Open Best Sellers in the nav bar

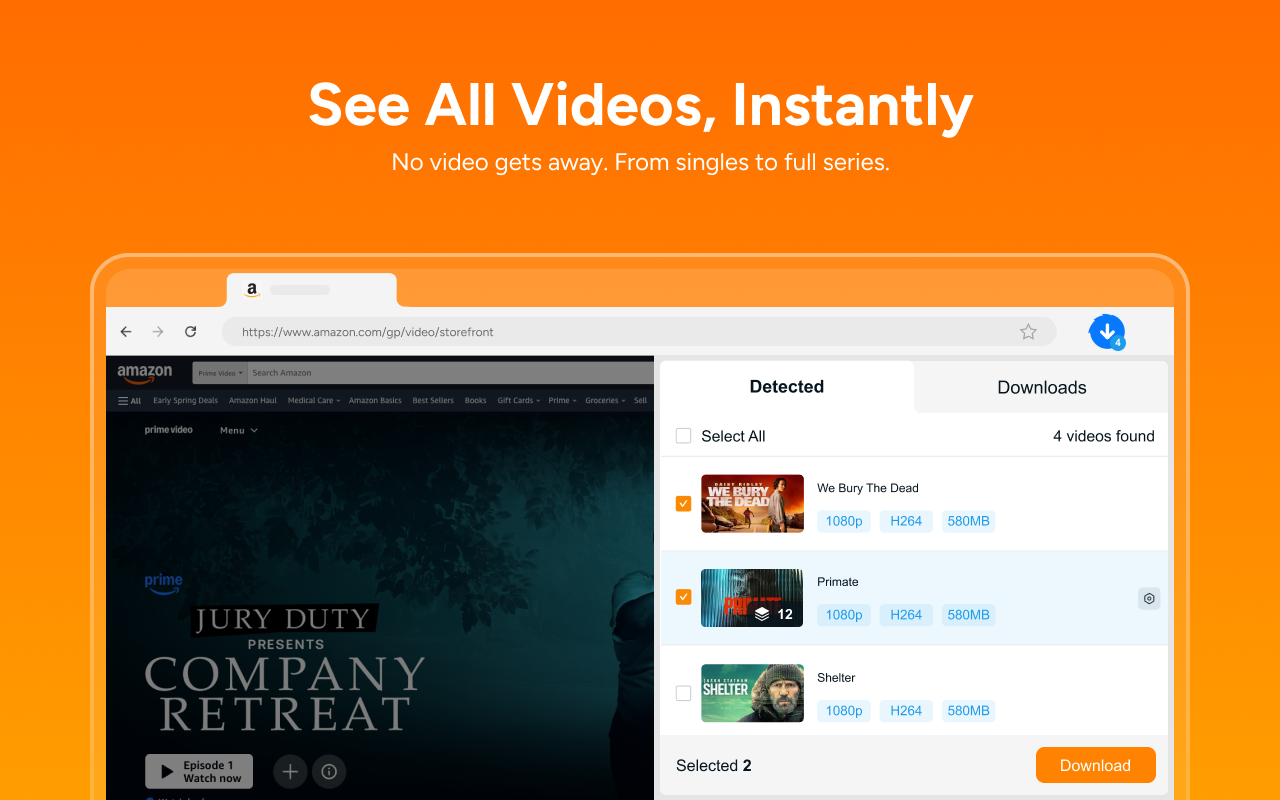coord(433,401)
